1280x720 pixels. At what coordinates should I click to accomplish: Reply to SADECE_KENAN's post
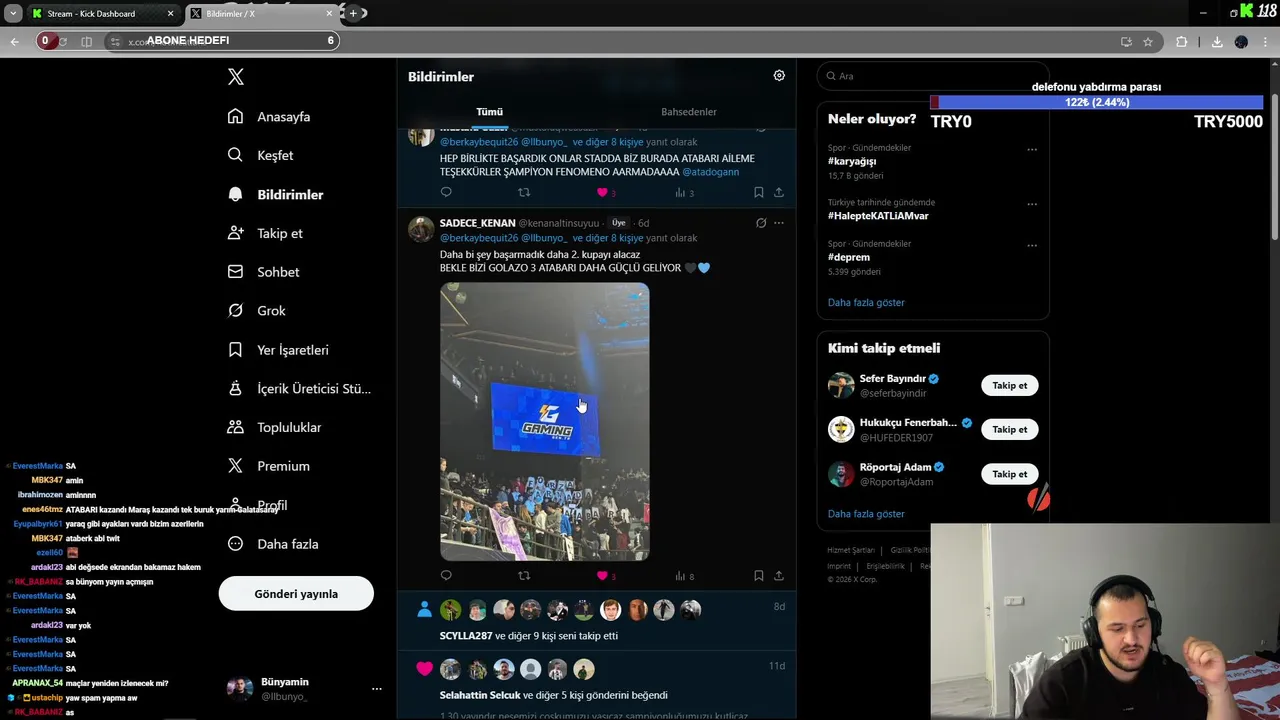point(446,576)
